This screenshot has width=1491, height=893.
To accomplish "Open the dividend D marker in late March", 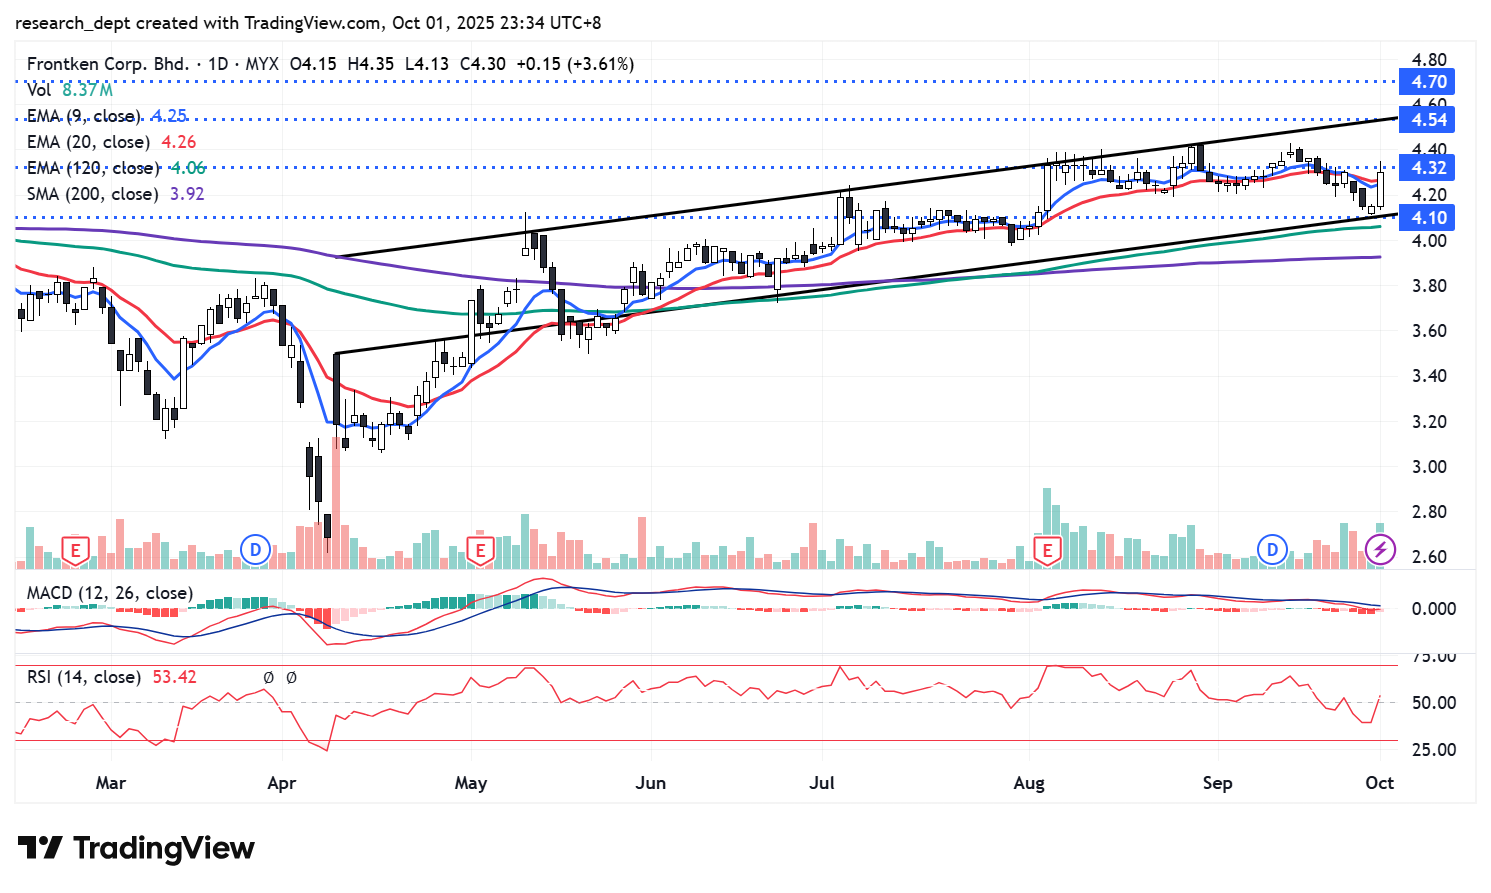I will [256, 549].
